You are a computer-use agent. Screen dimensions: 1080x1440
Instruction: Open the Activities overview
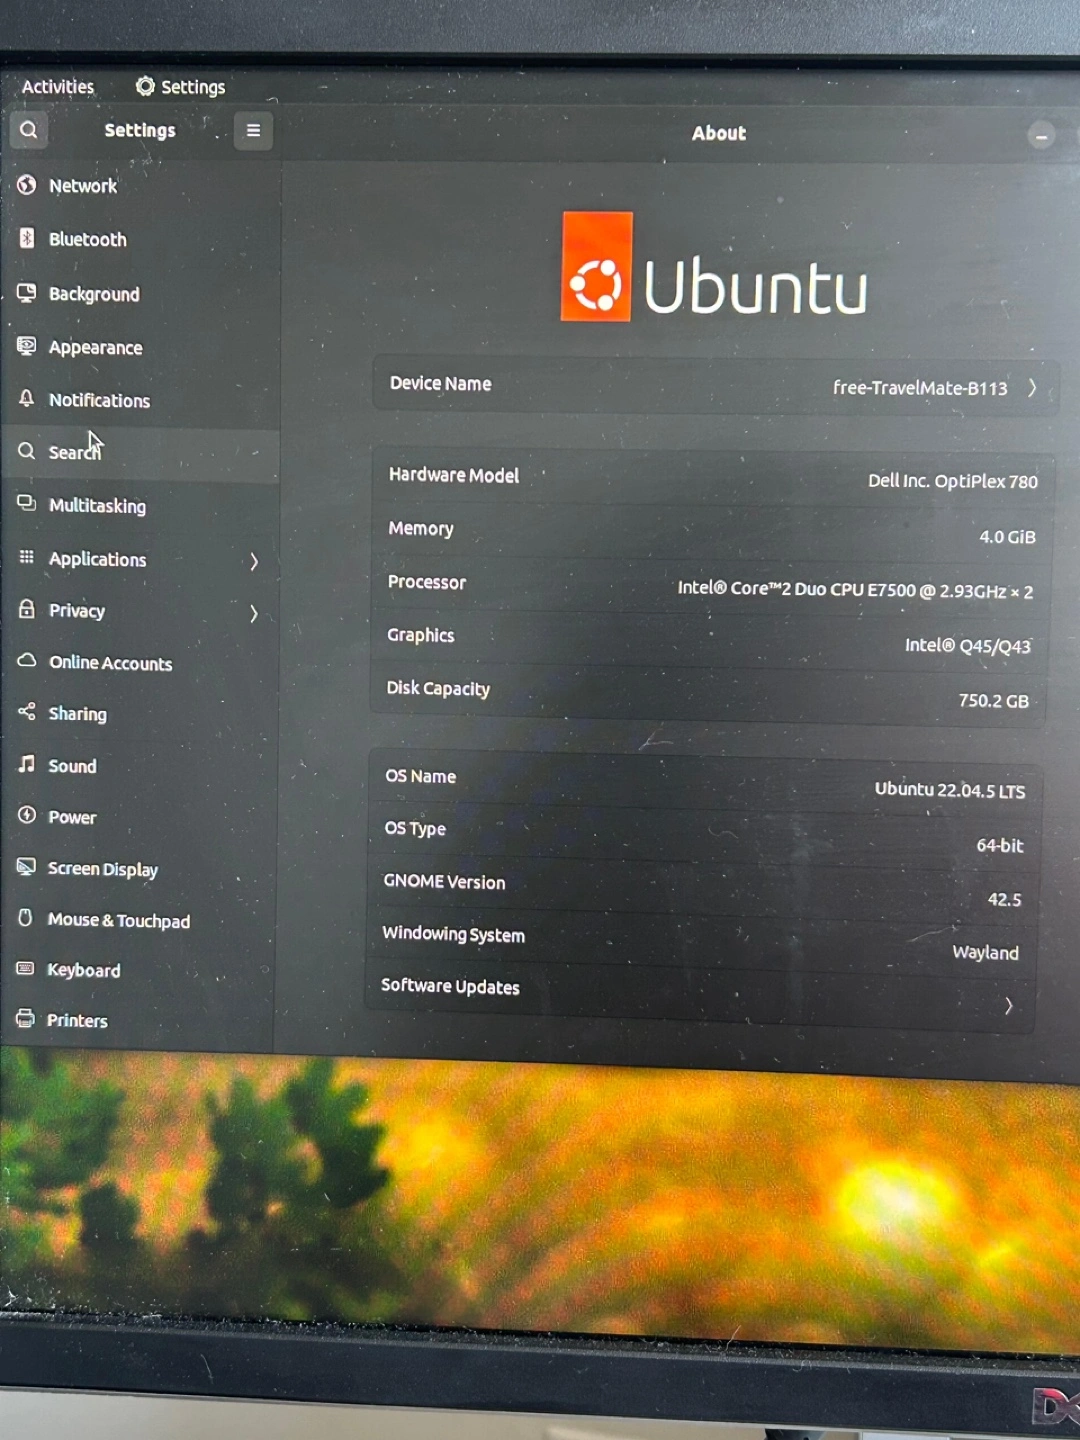58,87
